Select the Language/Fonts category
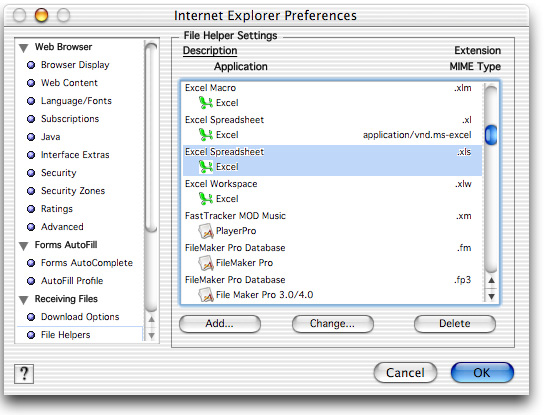This screenshot has height=415, width=549. point(76,101)
